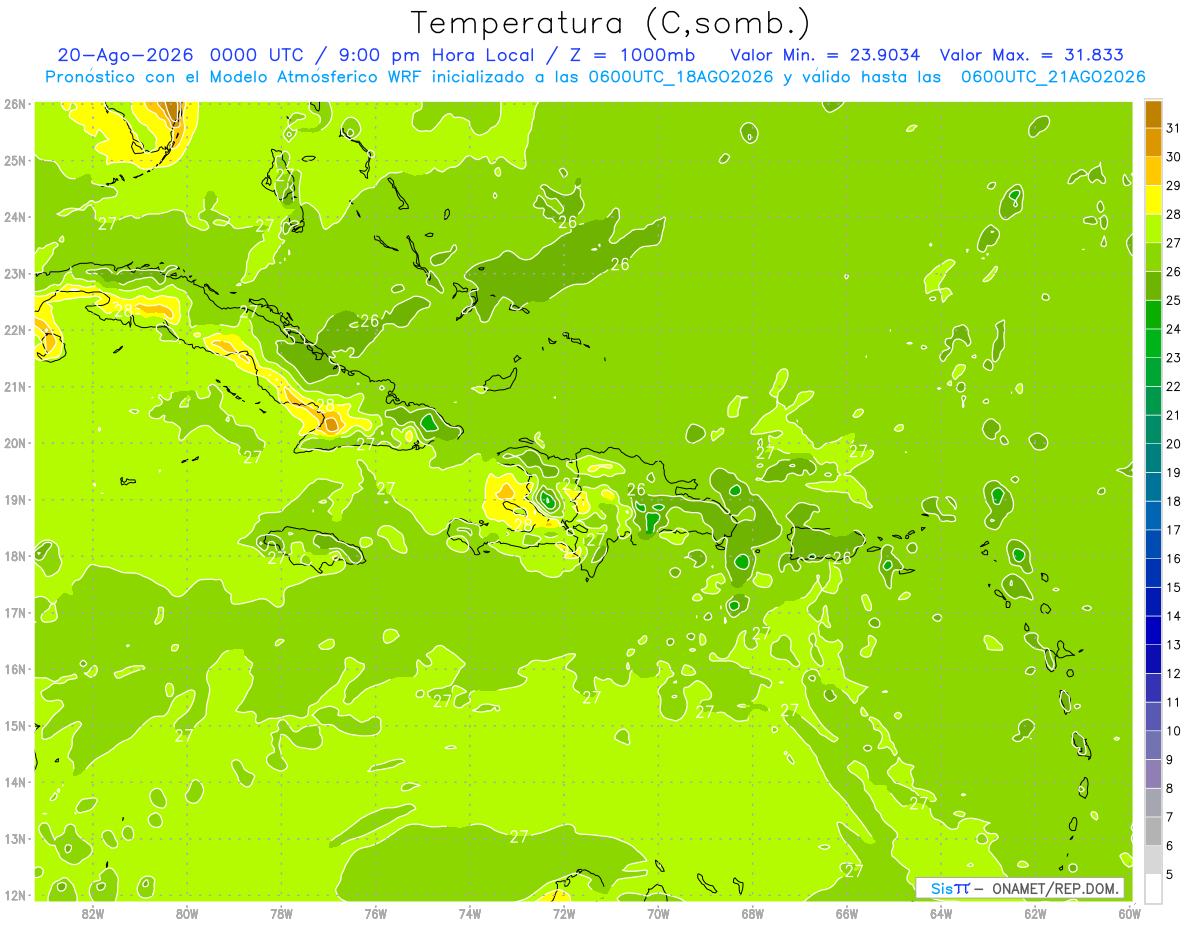Viewport: 1200px width, 927px height.
Task: Click the "Valor Max. = 31.833" value
Action: (1032, 55)
